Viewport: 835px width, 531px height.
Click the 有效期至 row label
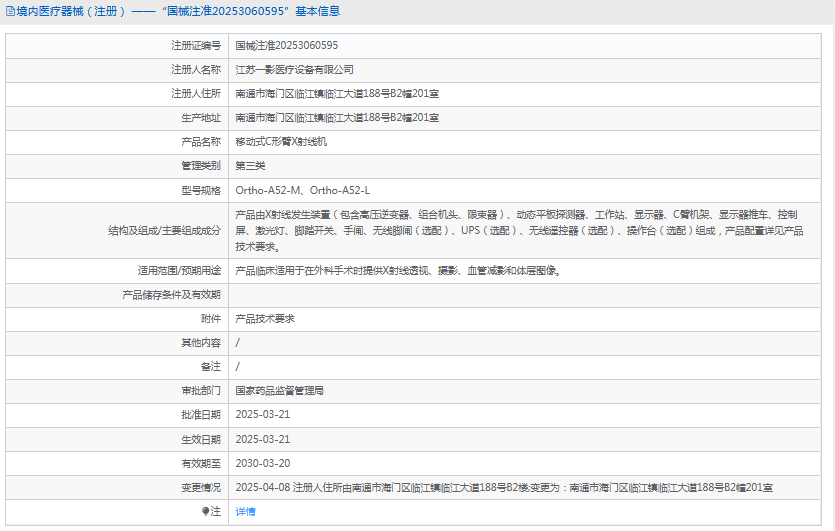(x=201, y=463)
